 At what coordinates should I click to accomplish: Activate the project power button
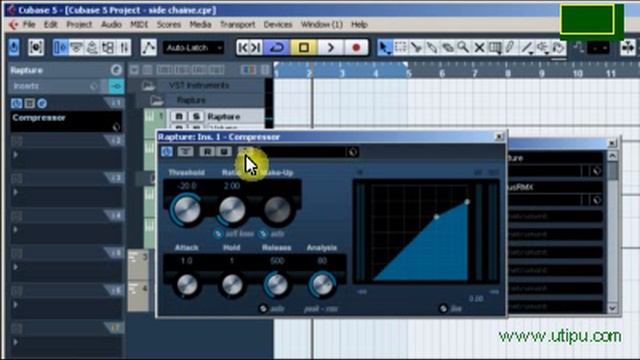pyautogui.click(x=14, y=47)
